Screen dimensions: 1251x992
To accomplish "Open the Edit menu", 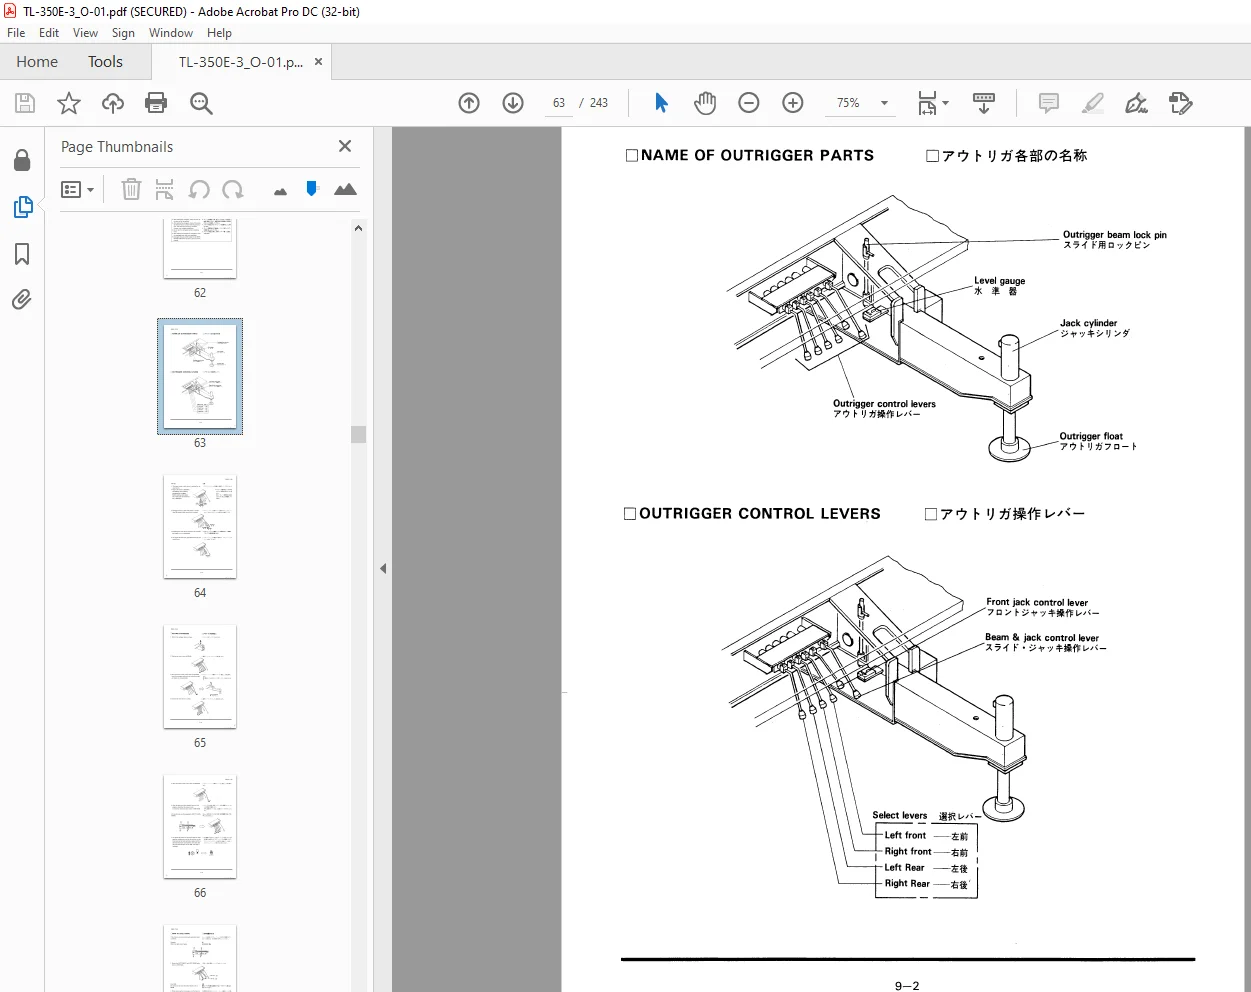I will click(x=49, y=33).
